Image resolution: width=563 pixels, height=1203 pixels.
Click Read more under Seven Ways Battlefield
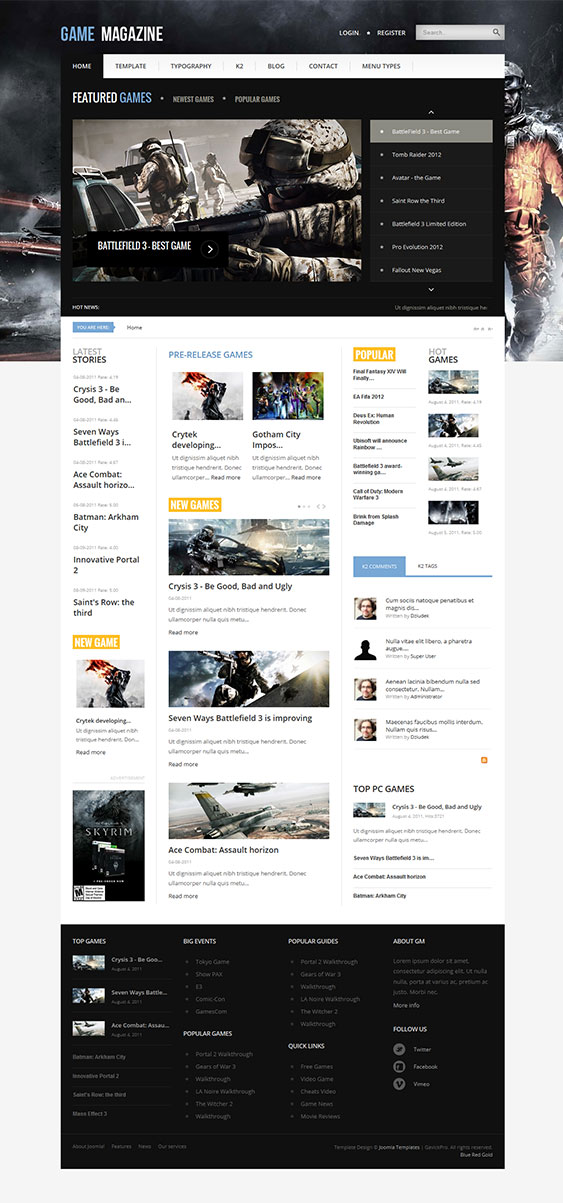pos(183,764)
